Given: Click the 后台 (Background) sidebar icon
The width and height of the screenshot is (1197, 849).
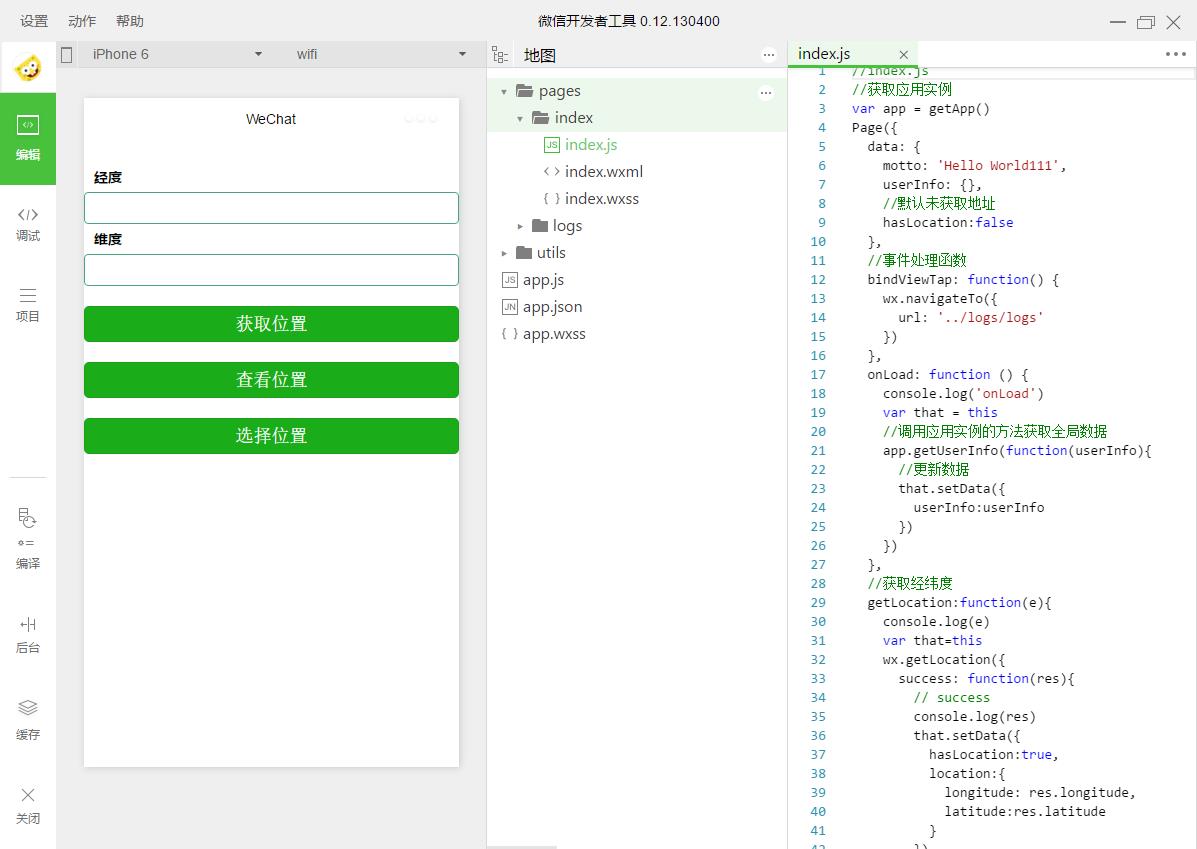Looking at the screenshot, I should tap(27, 635).
